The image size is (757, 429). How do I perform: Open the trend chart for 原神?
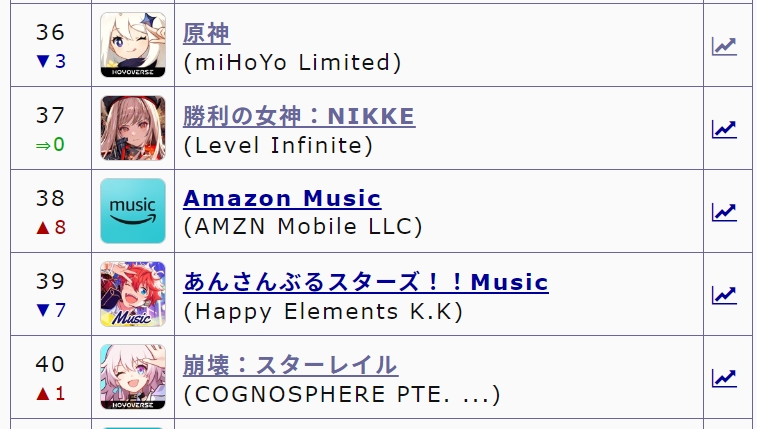coord(724,46)
